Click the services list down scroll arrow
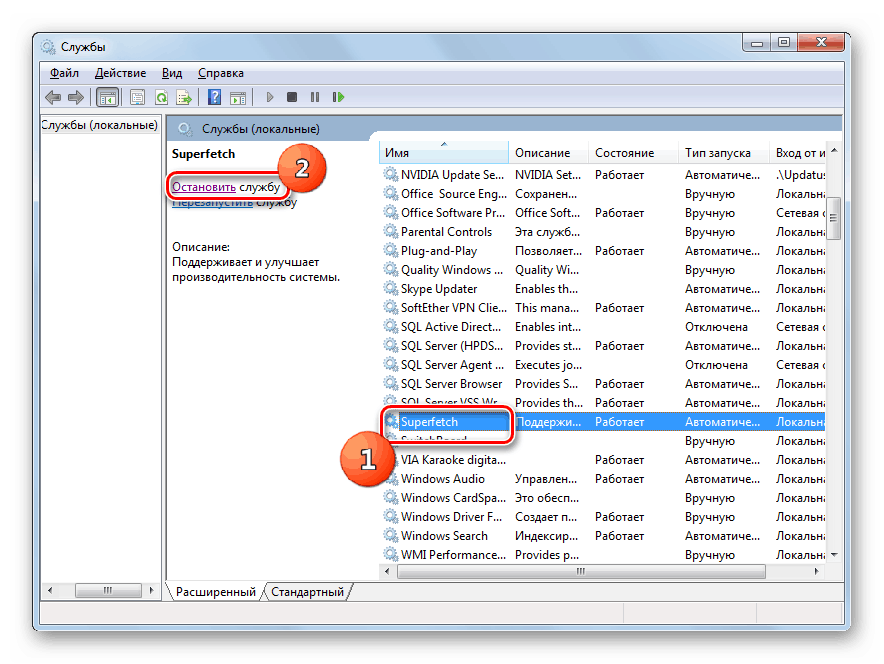This screenshot has width=884, height=664. tap(834, 555)
